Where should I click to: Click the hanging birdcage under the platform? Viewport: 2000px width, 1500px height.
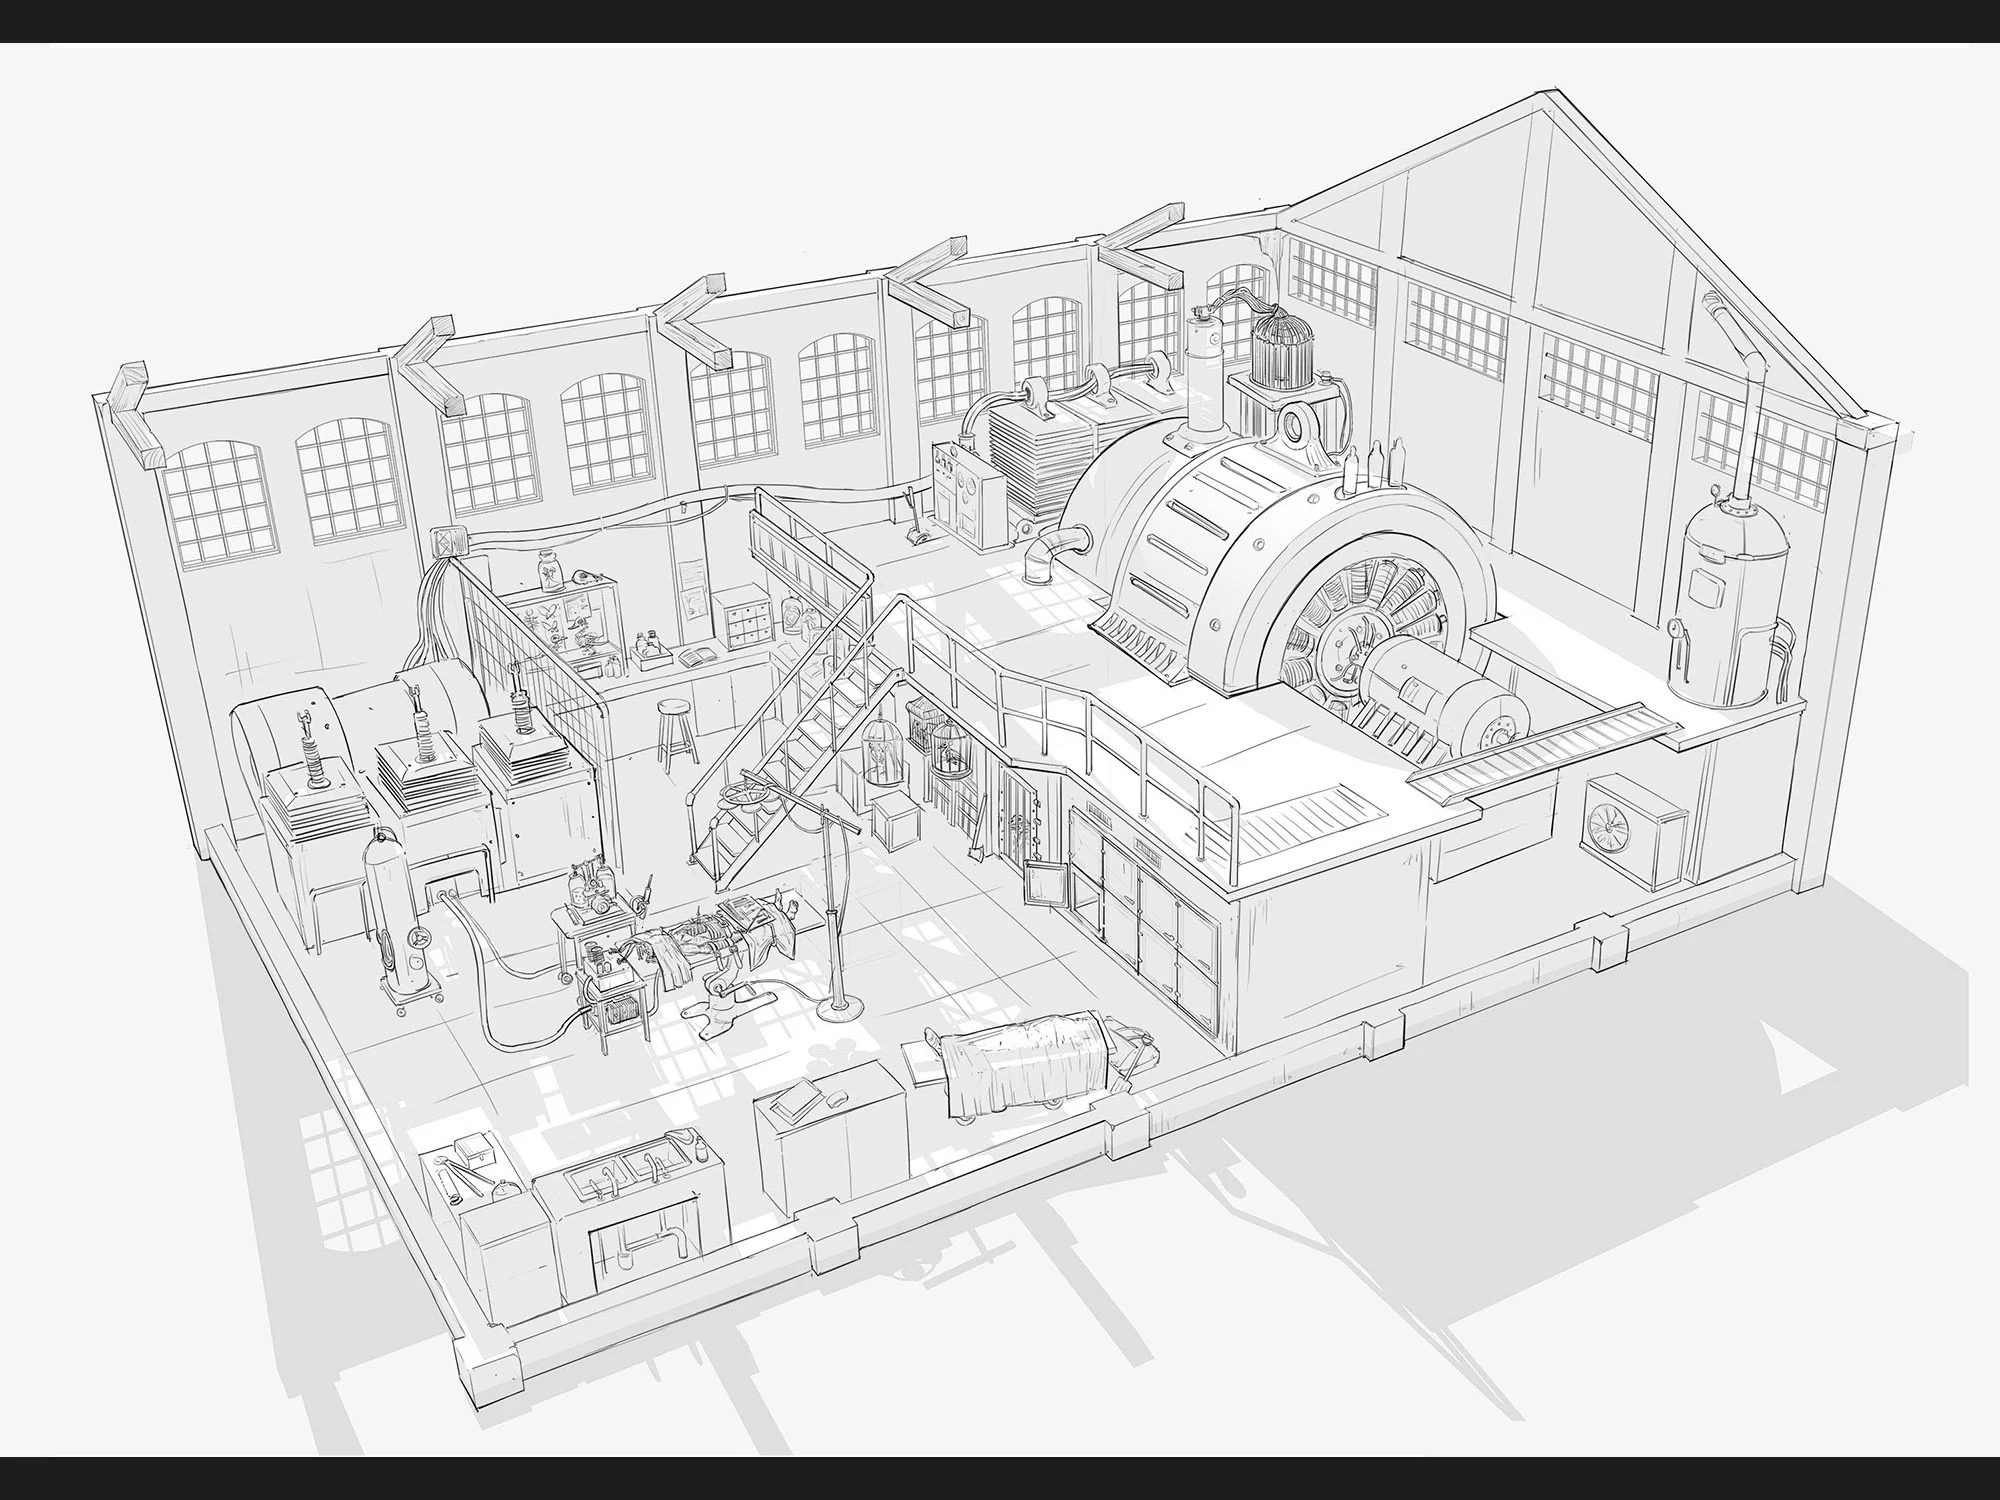tap(880, 752)
